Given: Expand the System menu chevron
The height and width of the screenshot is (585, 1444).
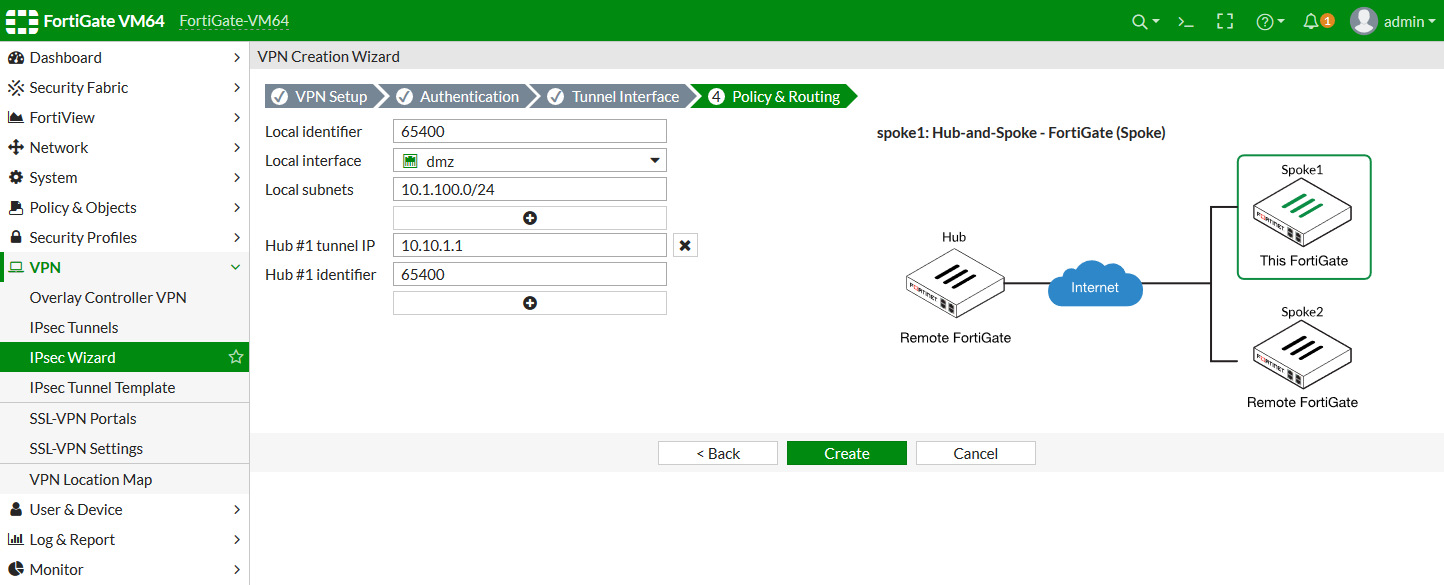Looking at the screenshot, I should click(x=237, y=178).
